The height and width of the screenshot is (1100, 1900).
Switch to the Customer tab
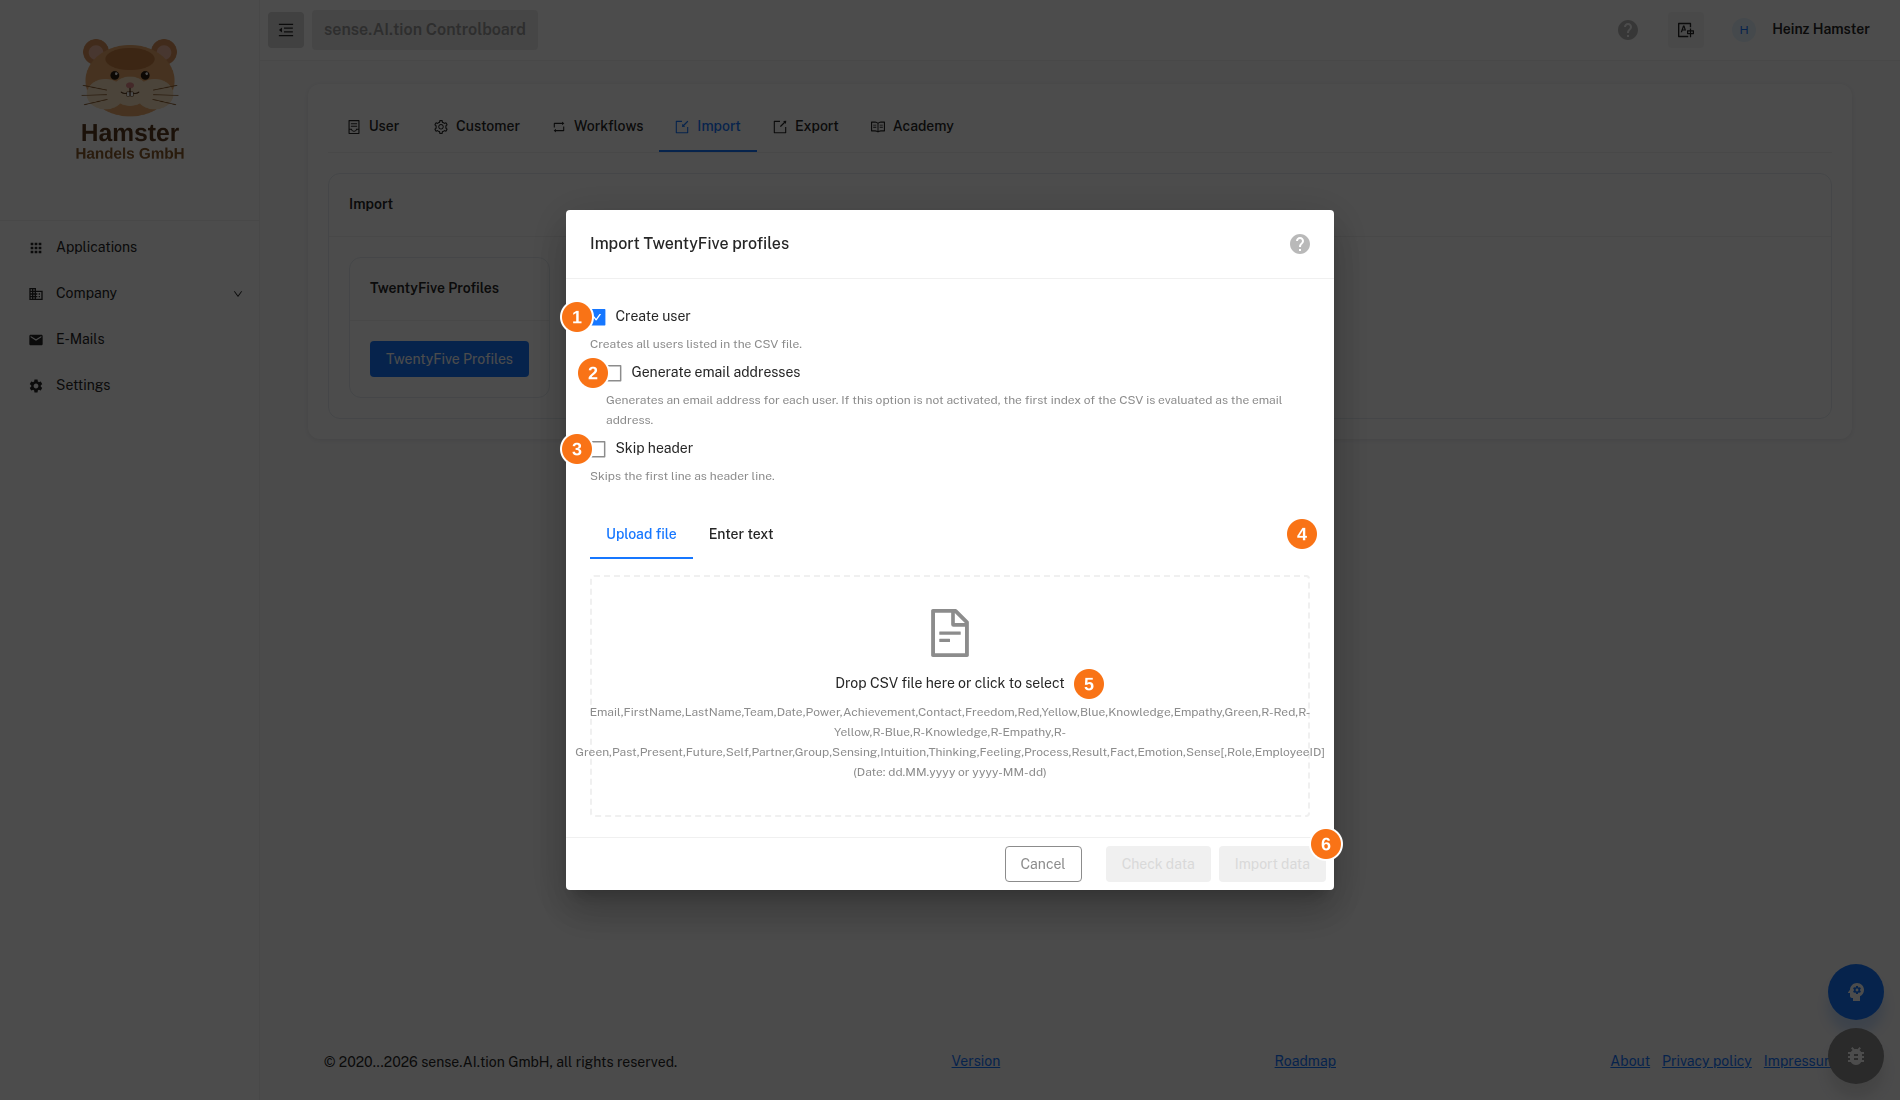pos(476,126)
